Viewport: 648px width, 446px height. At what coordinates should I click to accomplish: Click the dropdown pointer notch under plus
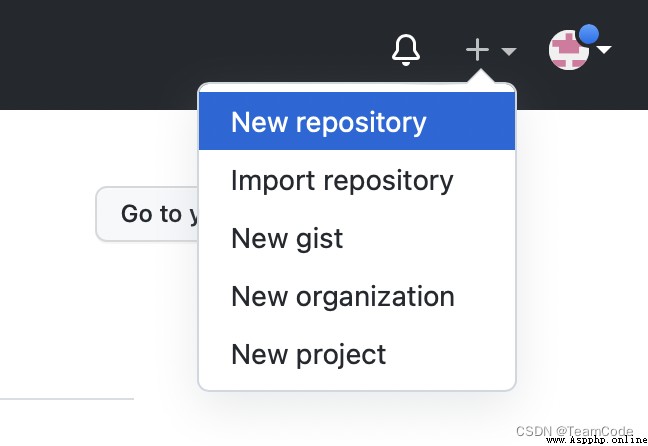click(480, 76)
